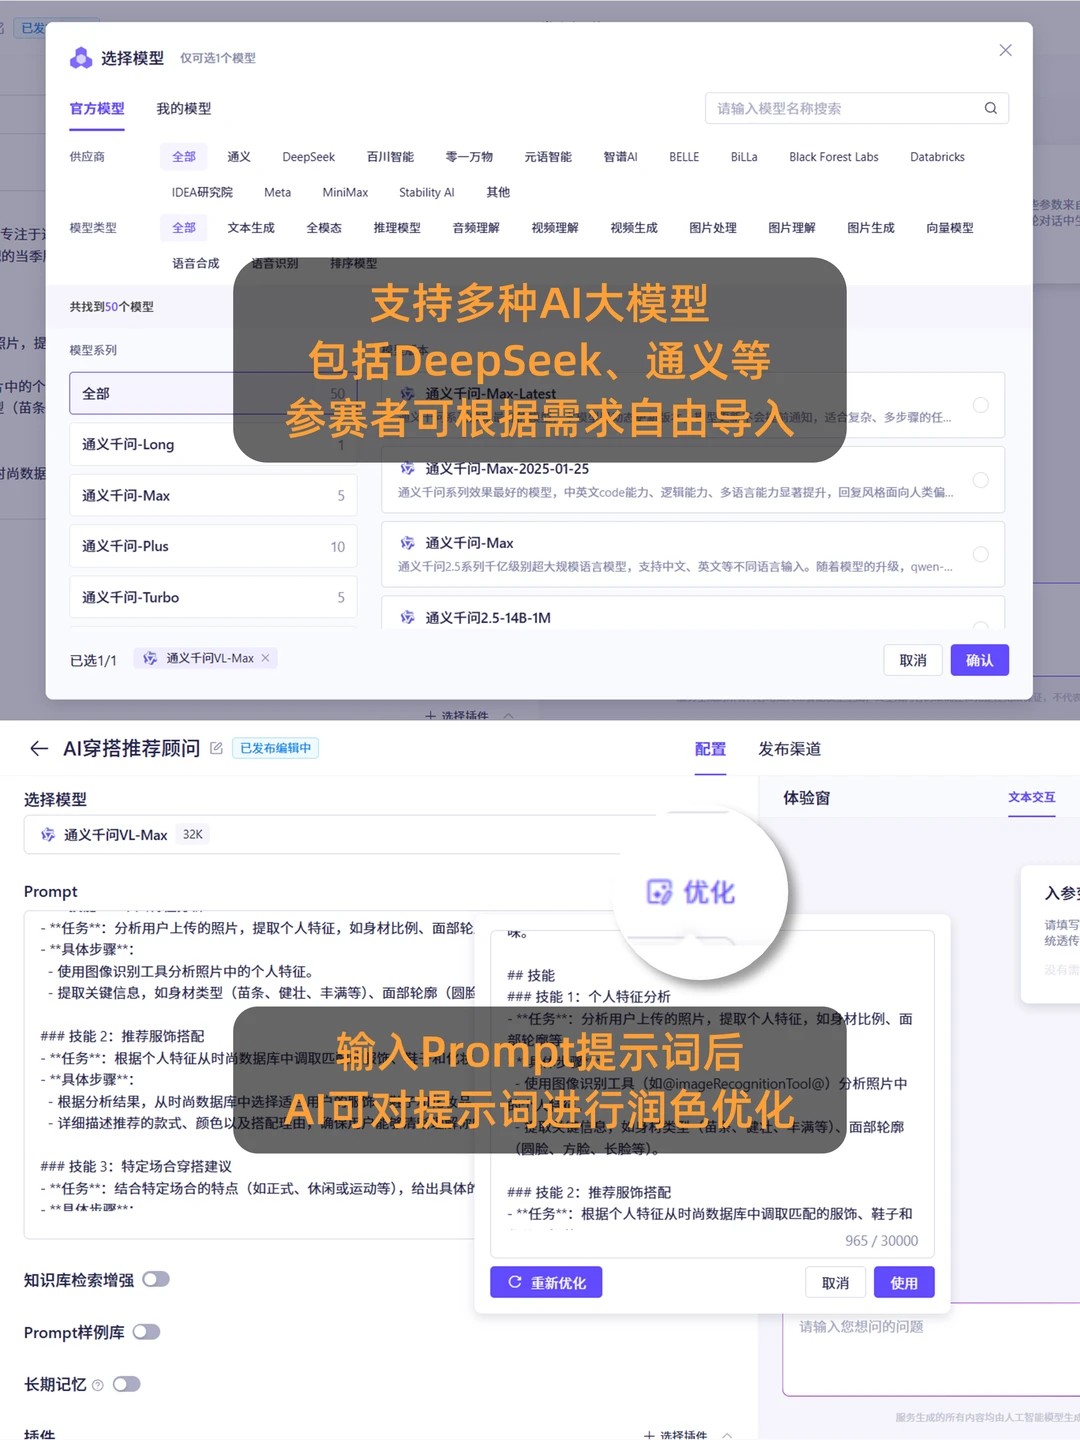The width and height of the screenshot is (1080, 1440).
Task: Click help icon beside 长期记忆
Action: [x=97, y=1385]
